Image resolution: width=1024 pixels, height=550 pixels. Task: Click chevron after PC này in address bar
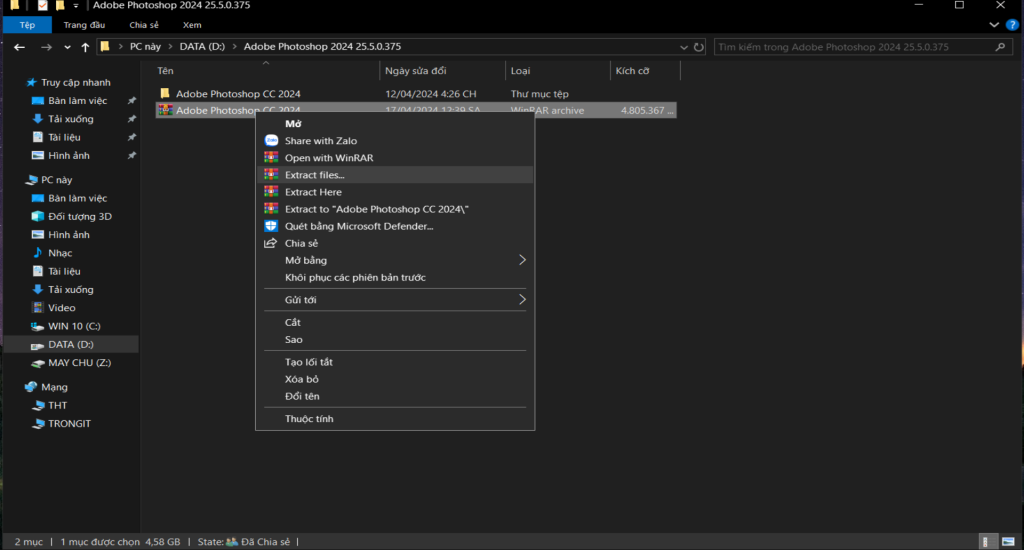click(170, 47)
